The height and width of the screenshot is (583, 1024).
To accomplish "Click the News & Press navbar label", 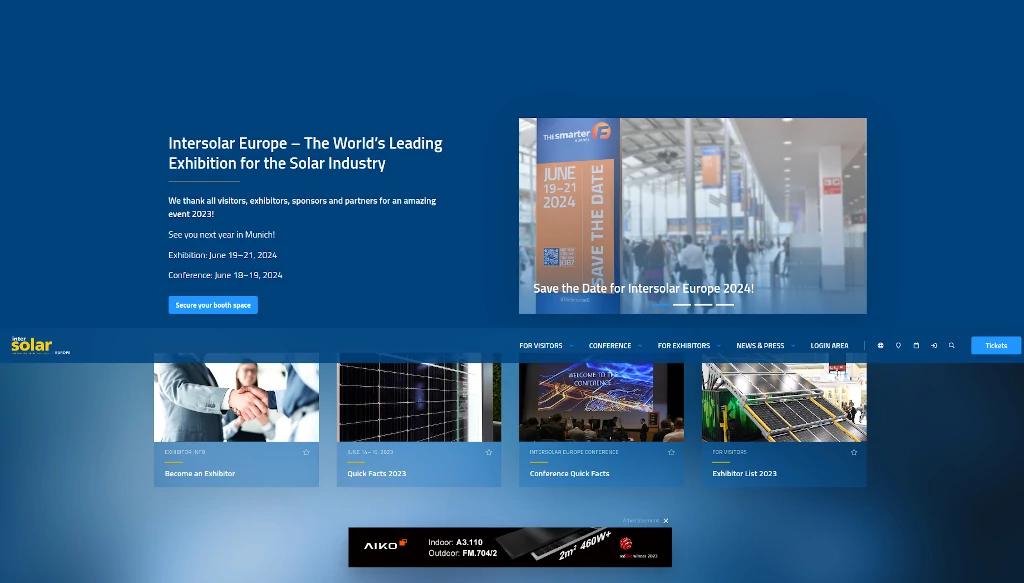I will 760,345.
